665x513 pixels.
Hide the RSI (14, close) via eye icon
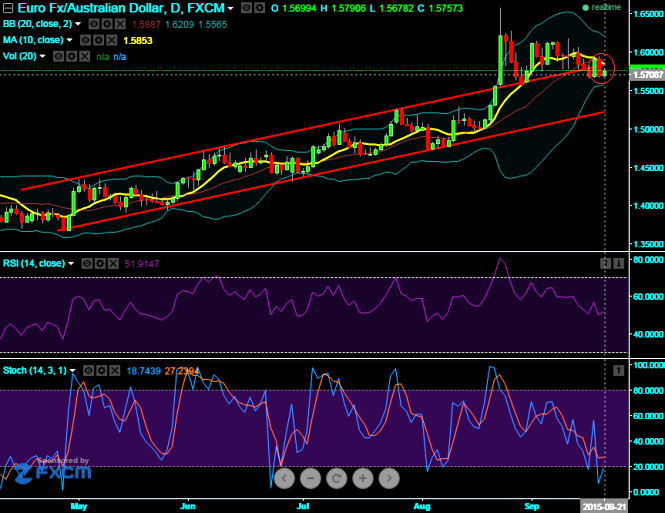87,264
